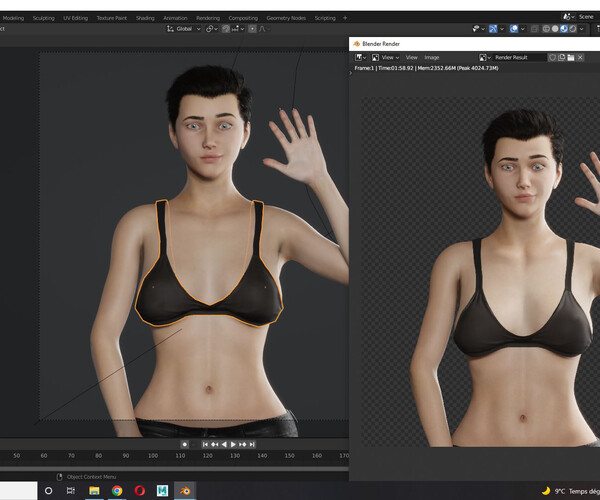Open the object types visibility menu
The image size is (600, 500).
(x=478, y=29)
